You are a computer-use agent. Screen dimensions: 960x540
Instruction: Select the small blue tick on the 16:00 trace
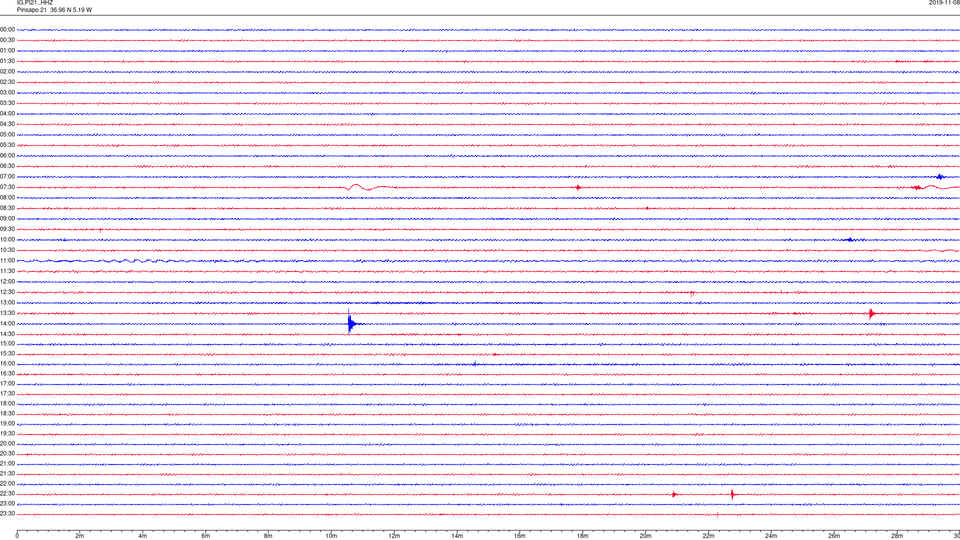click(x=474, y=364)
